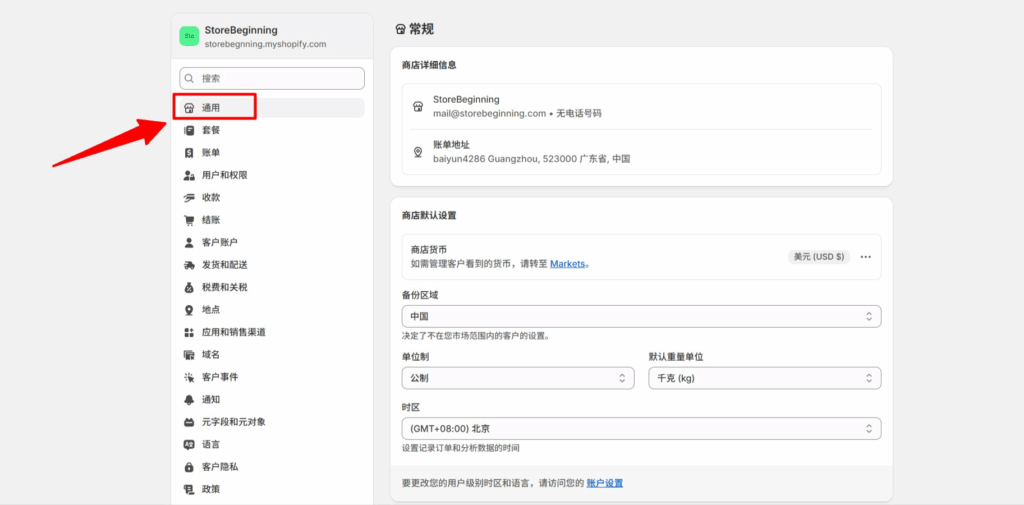Click the 账单 billing icon
Viewport: 1024px width, 505px height.
point(189,153)
